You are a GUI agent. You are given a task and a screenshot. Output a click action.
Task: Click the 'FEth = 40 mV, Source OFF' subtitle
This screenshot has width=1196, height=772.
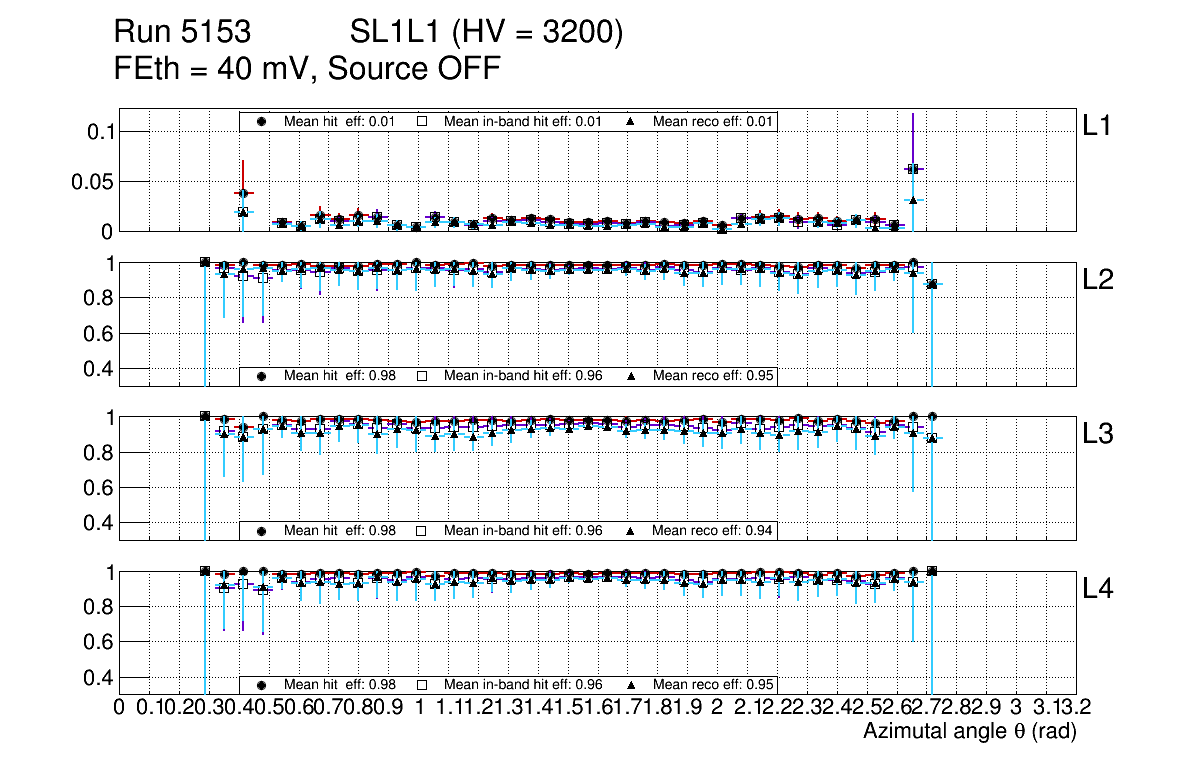(x=307, y=69)
